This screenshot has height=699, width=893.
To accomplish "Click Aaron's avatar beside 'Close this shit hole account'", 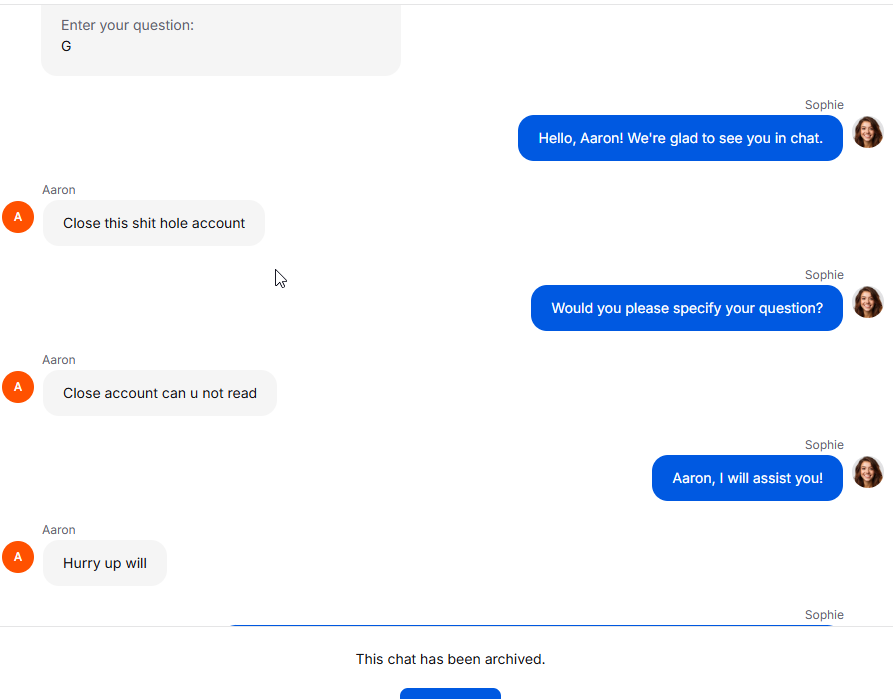I will coord(18,217).
